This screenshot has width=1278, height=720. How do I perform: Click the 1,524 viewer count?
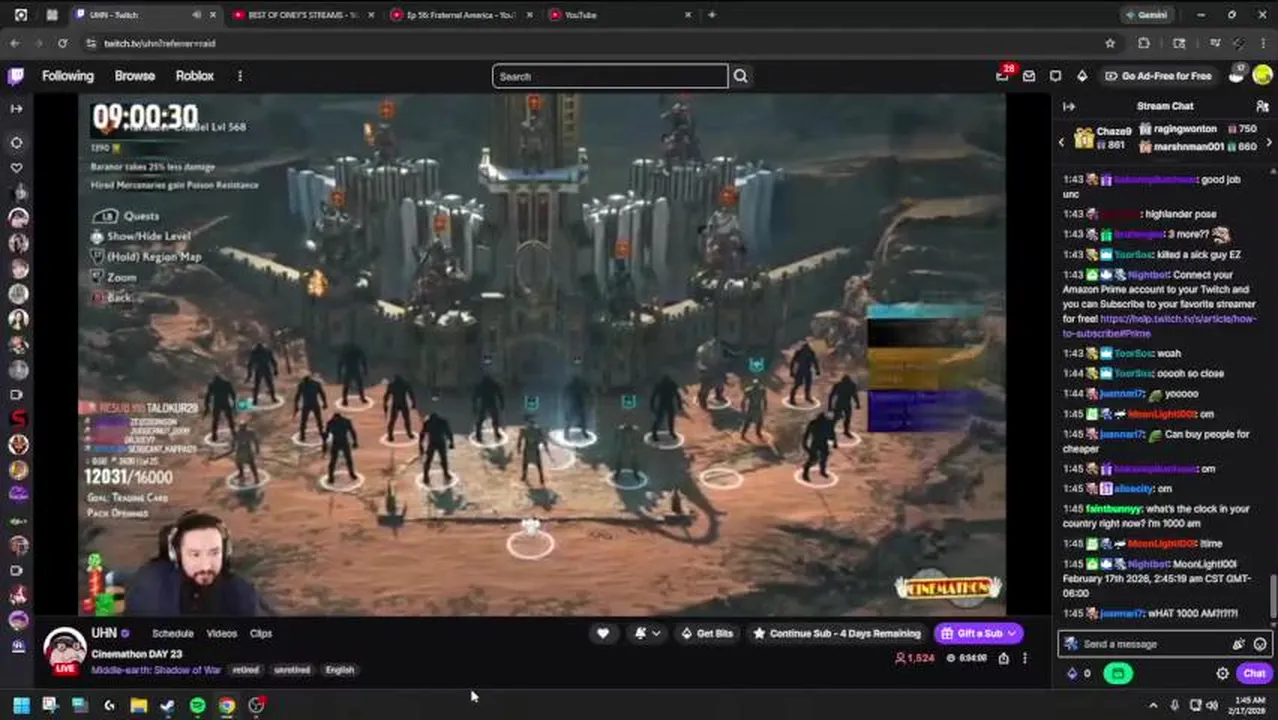[914, 658]
